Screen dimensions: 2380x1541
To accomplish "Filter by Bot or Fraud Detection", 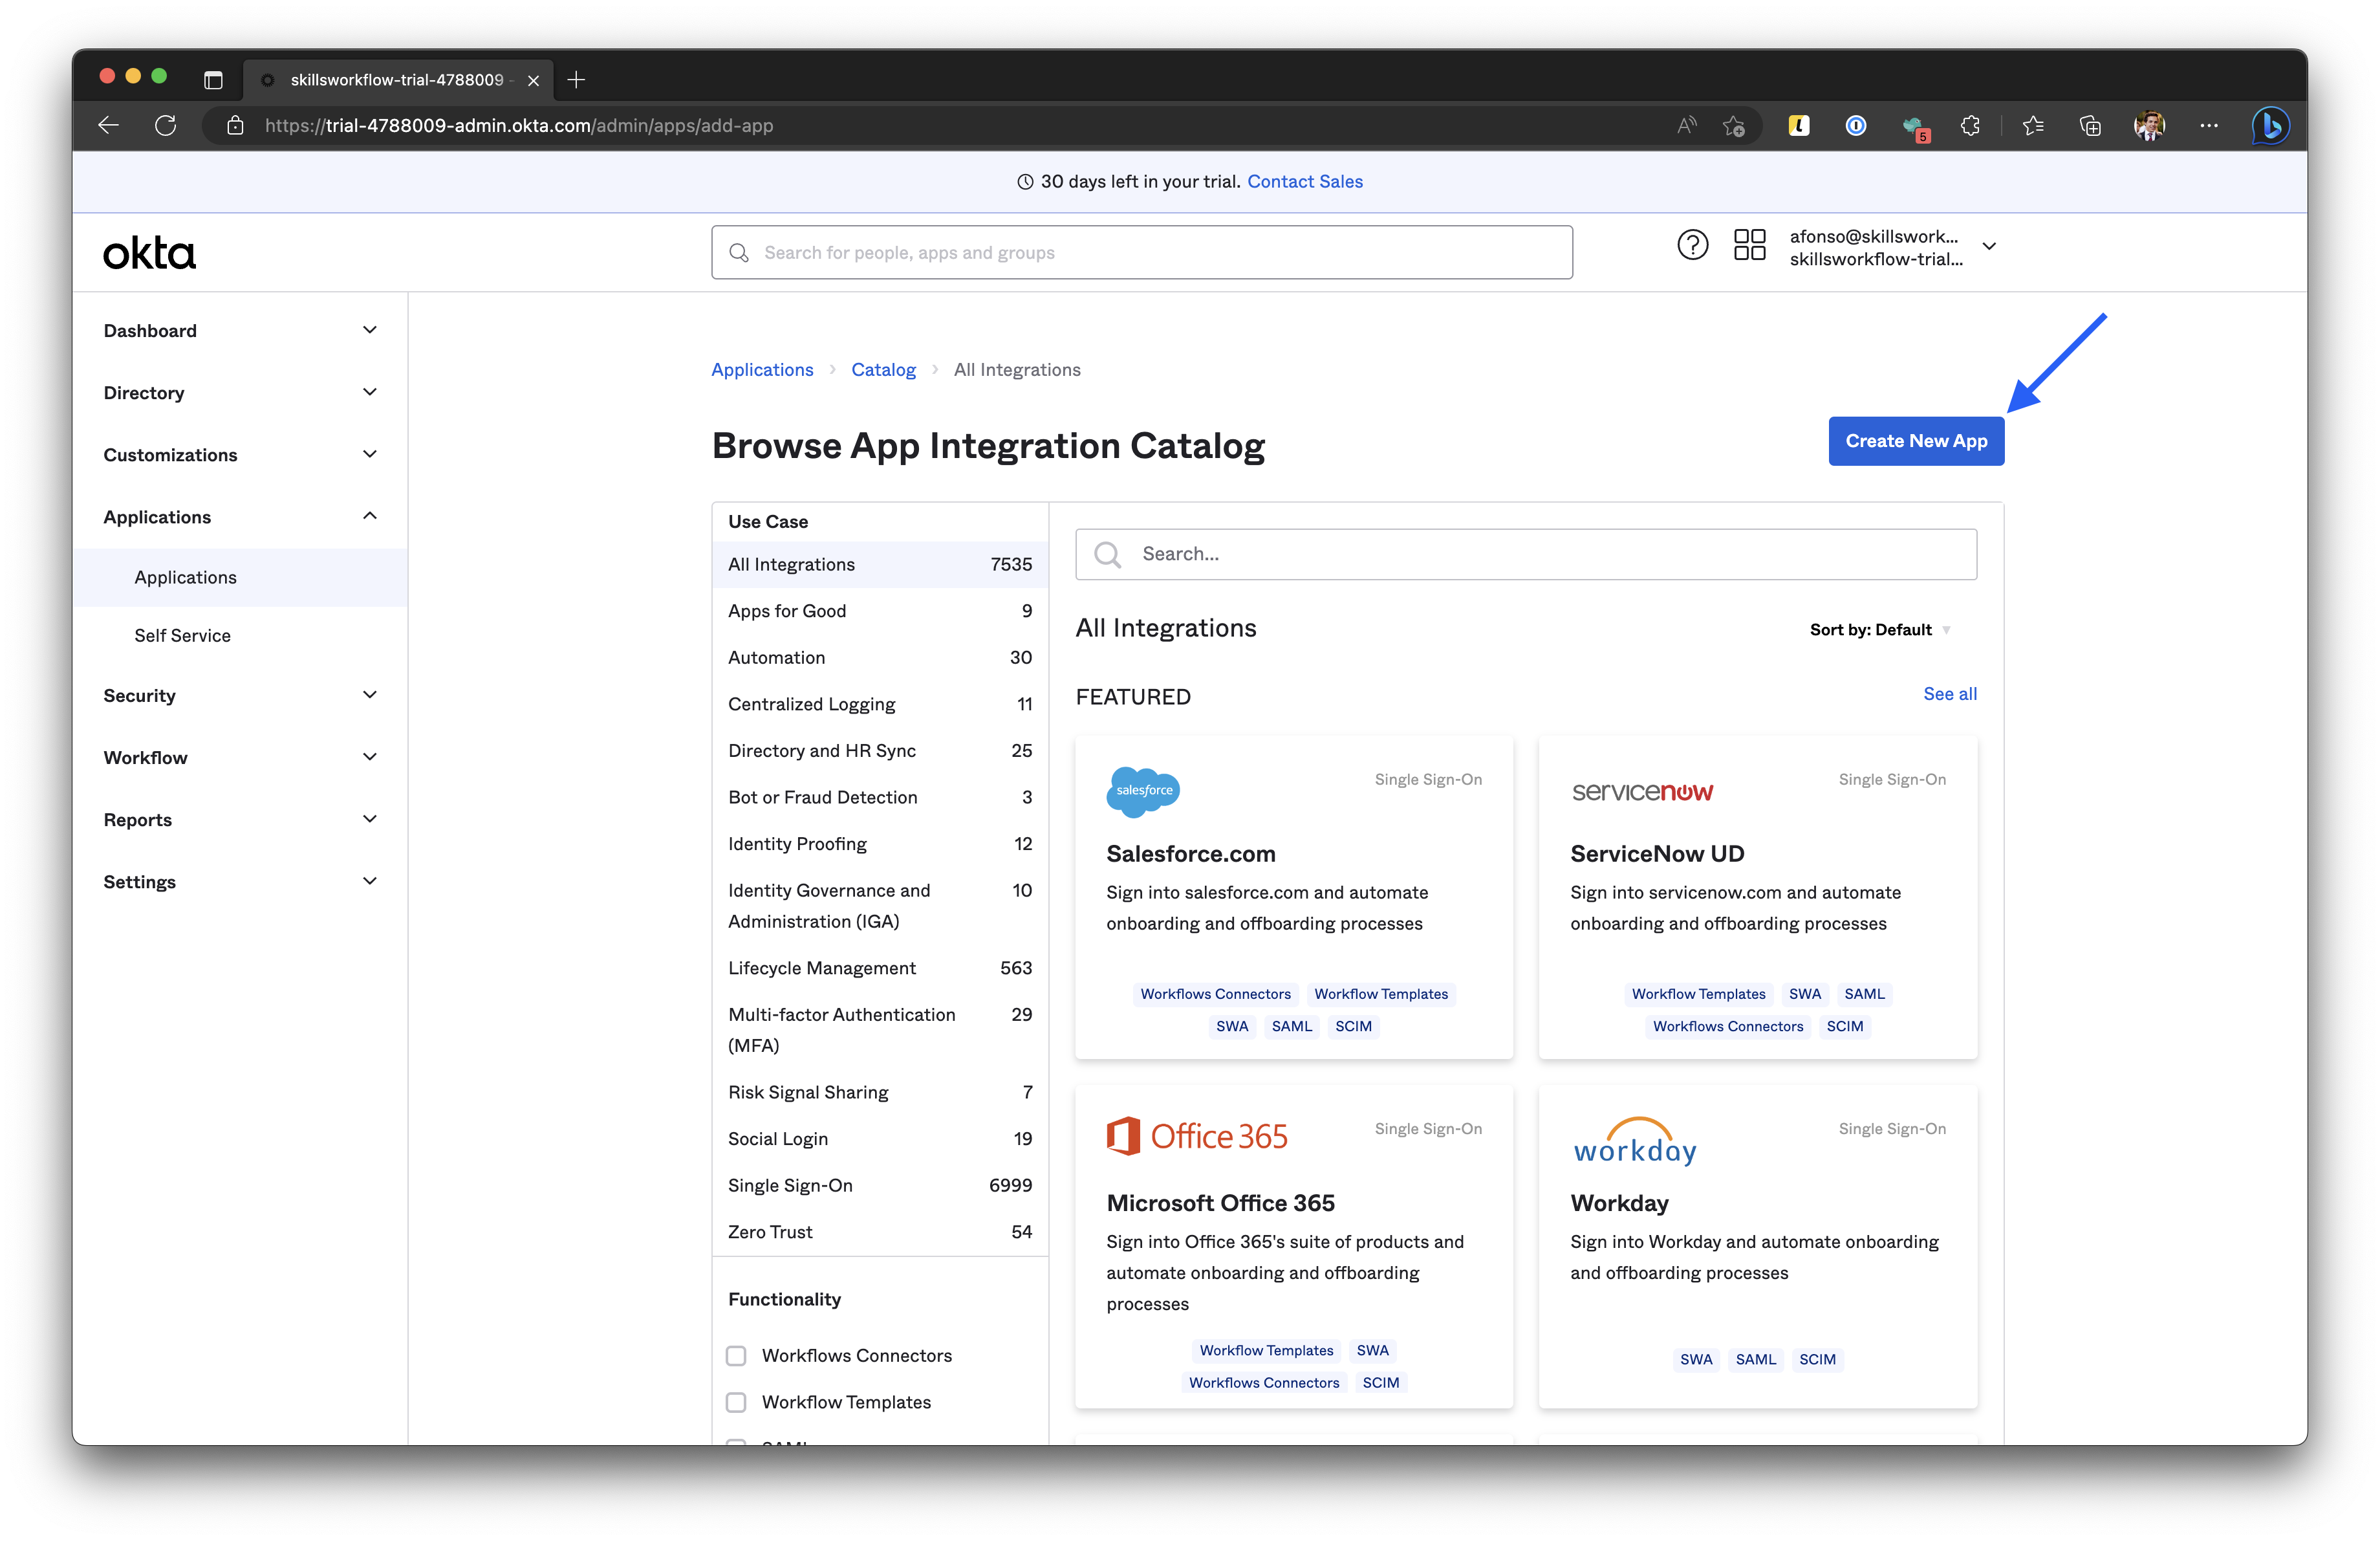I will coord(880,797).
